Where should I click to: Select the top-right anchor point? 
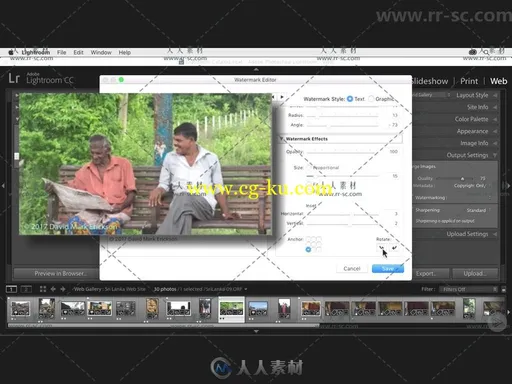tap(319, 239)
